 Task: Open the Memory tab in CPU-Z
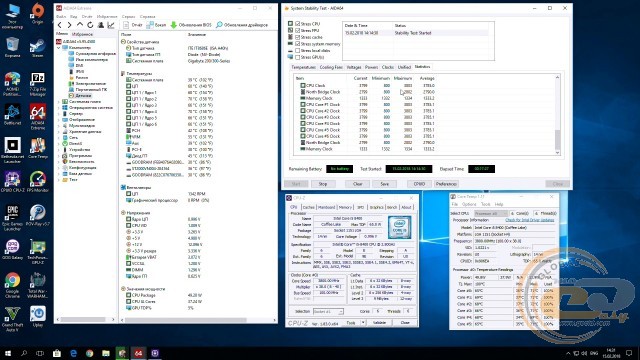345,207
